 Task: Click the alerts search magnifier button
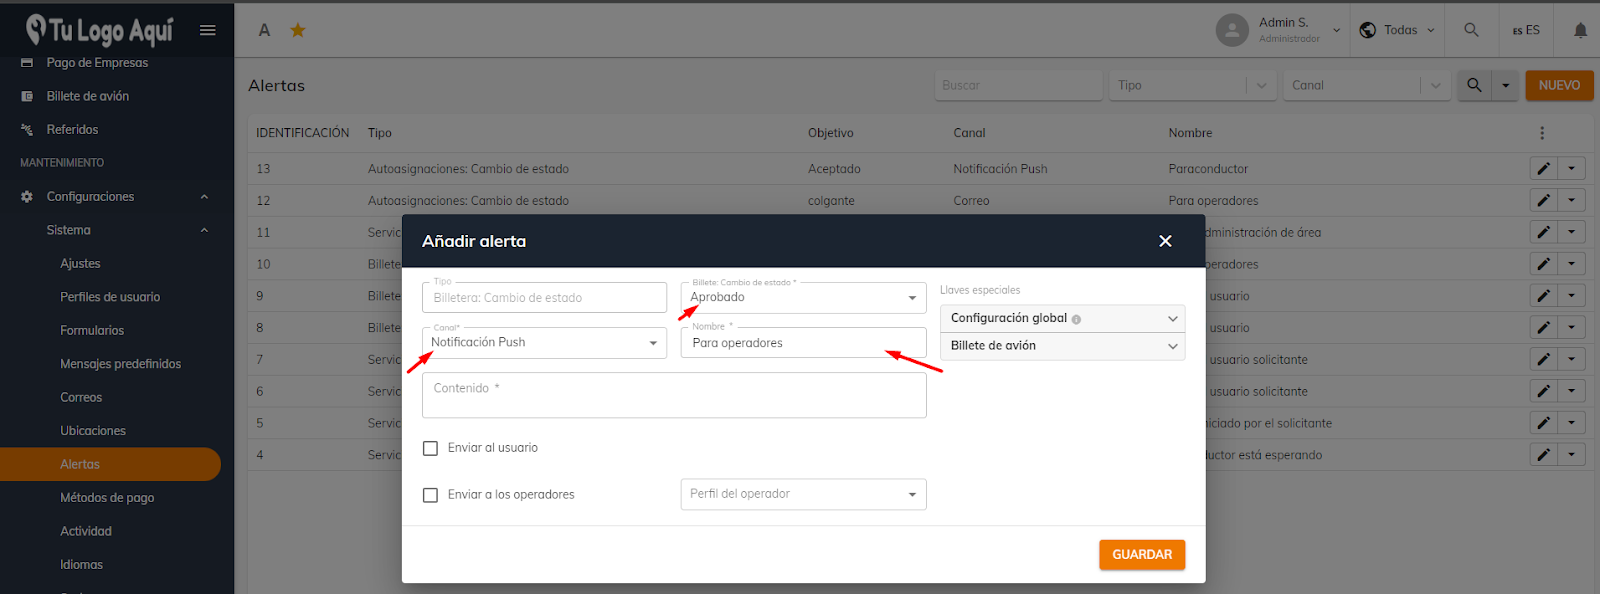[1474, 85]
